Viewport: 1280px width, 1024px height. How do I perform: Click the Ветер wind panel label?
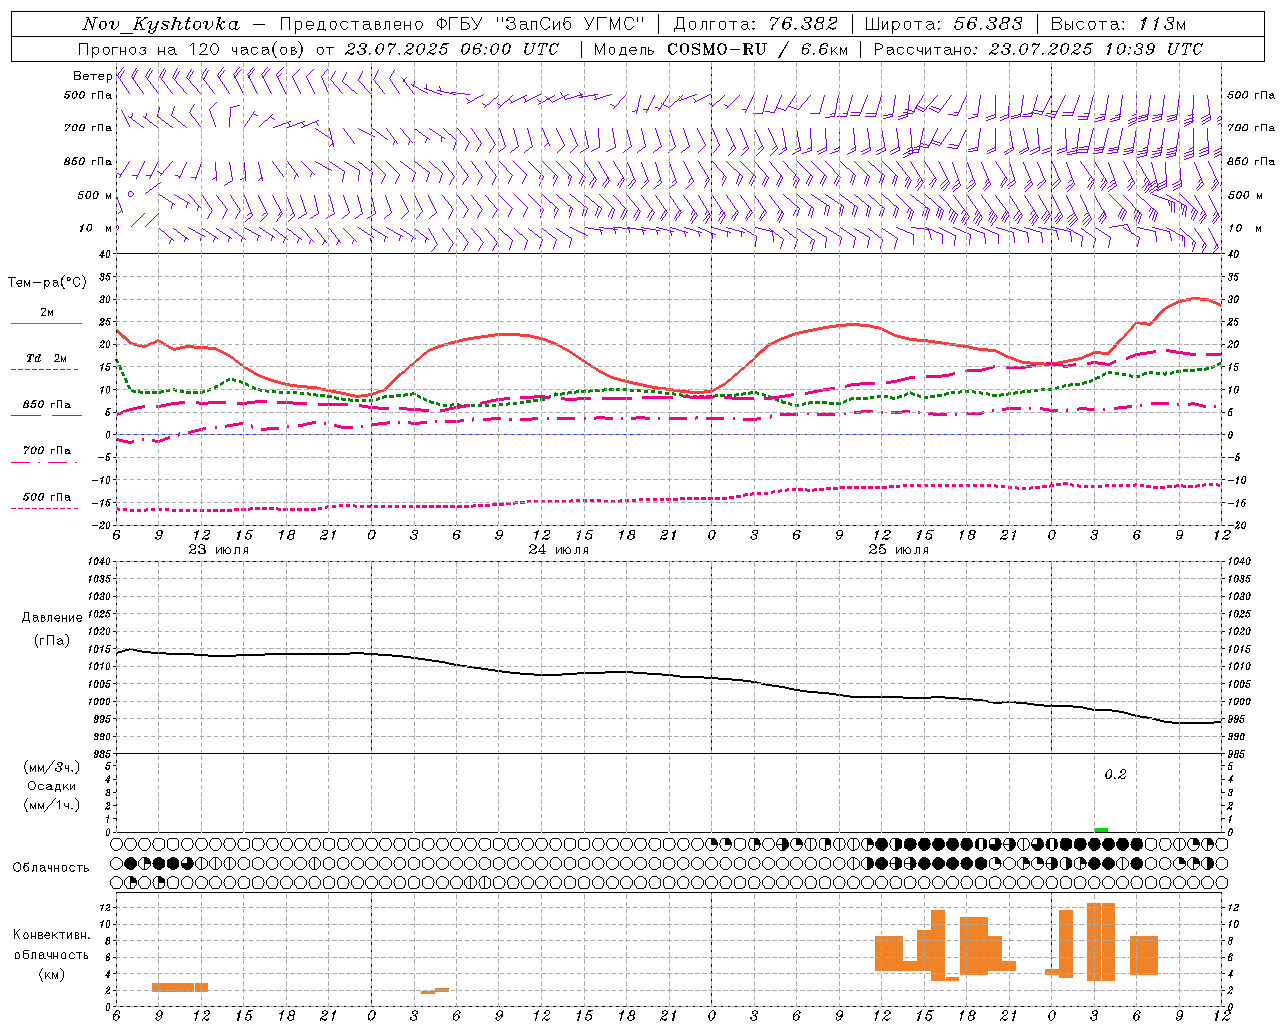point(92,76)
